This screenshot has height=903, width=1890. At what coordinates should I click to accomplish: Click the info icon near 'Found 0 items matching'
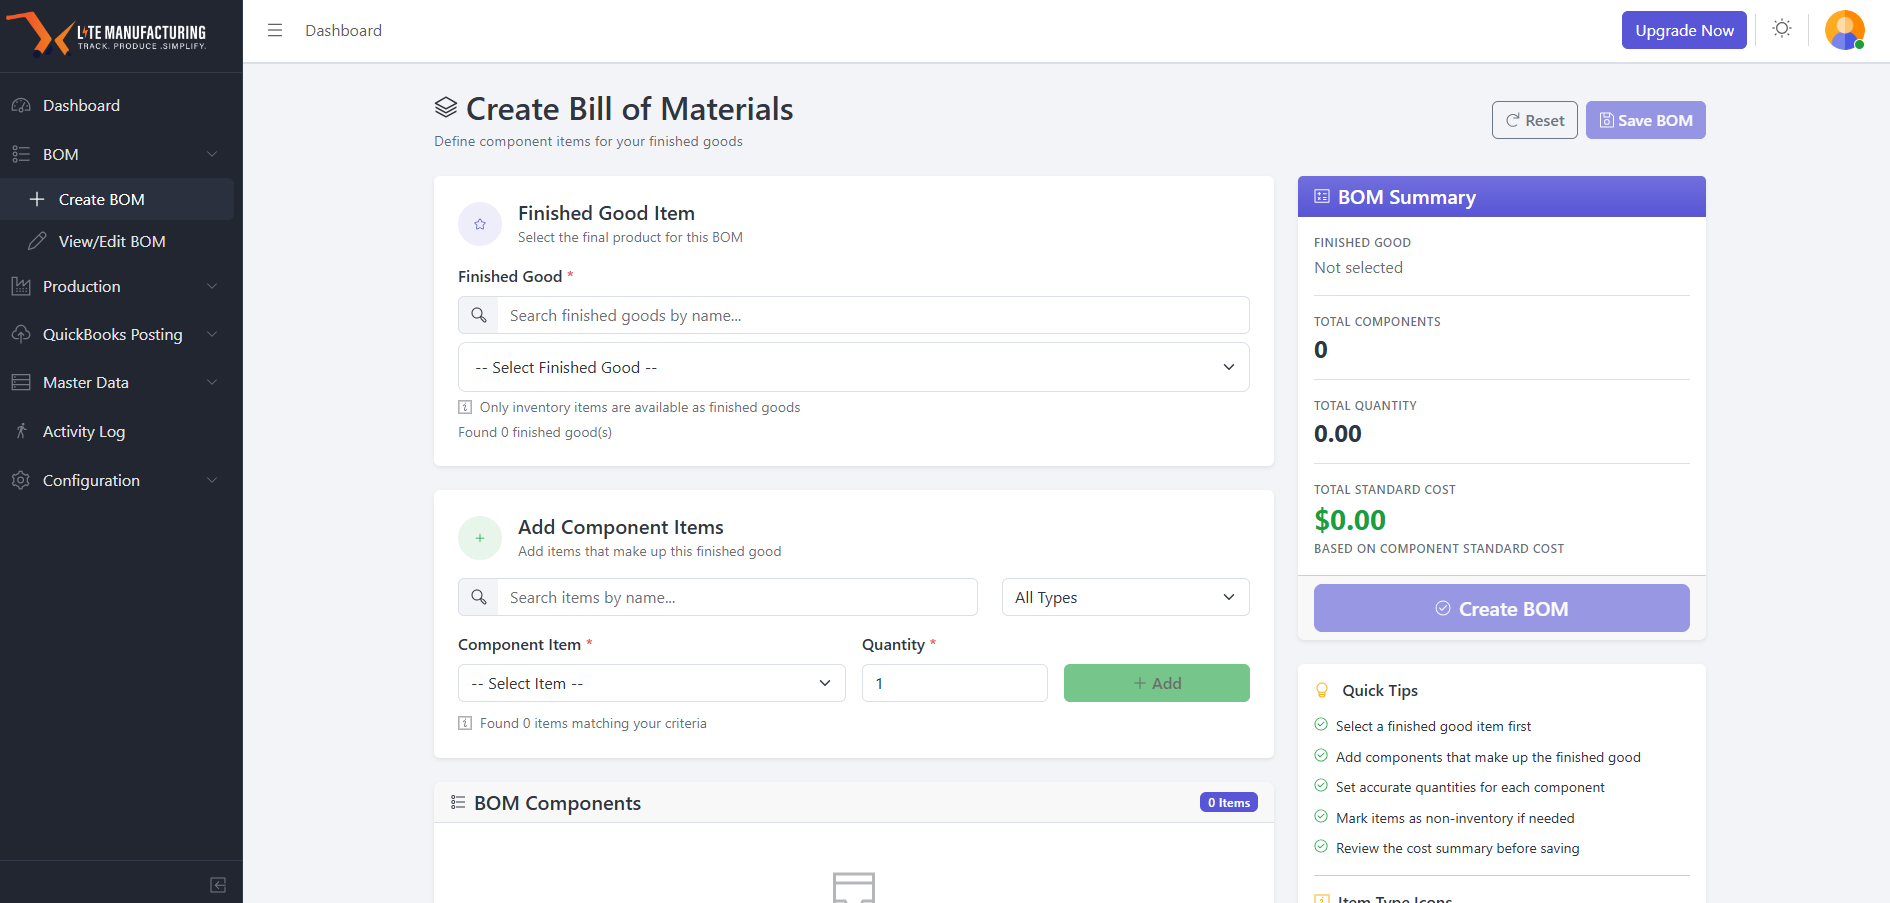click(x=465, y=723)
